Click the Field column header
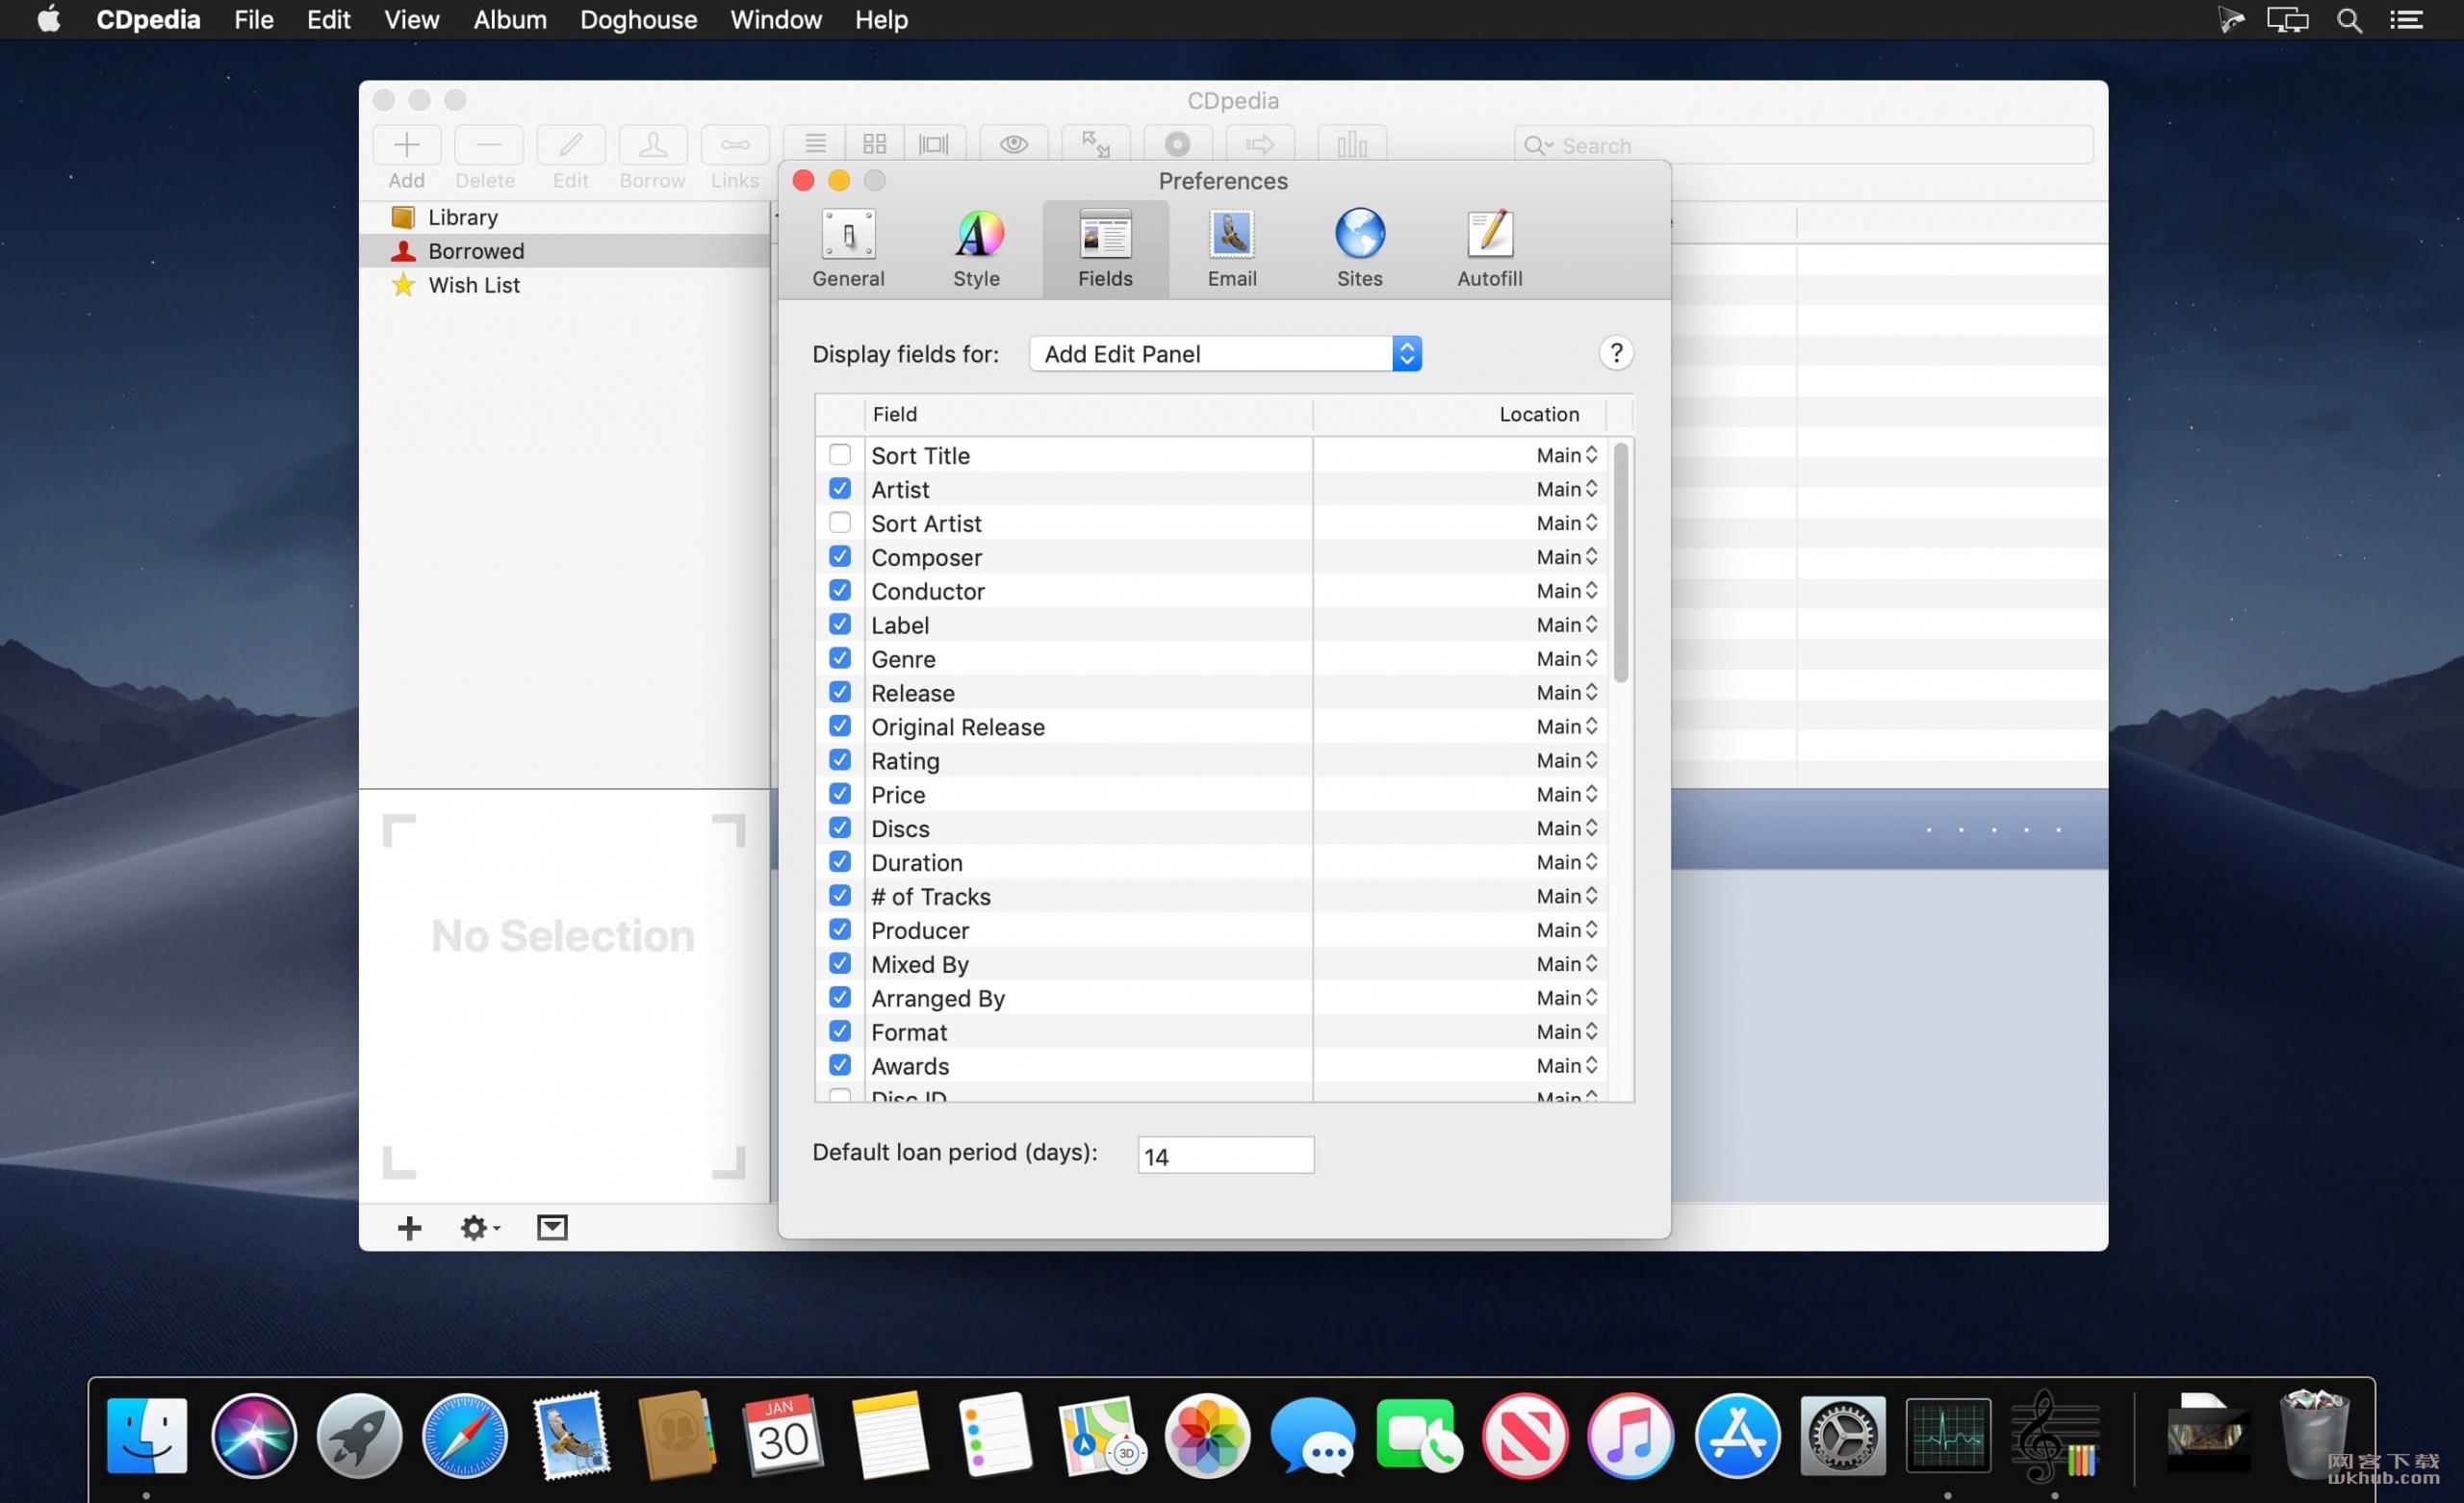2464x1503 pixels. [1088, 414]
